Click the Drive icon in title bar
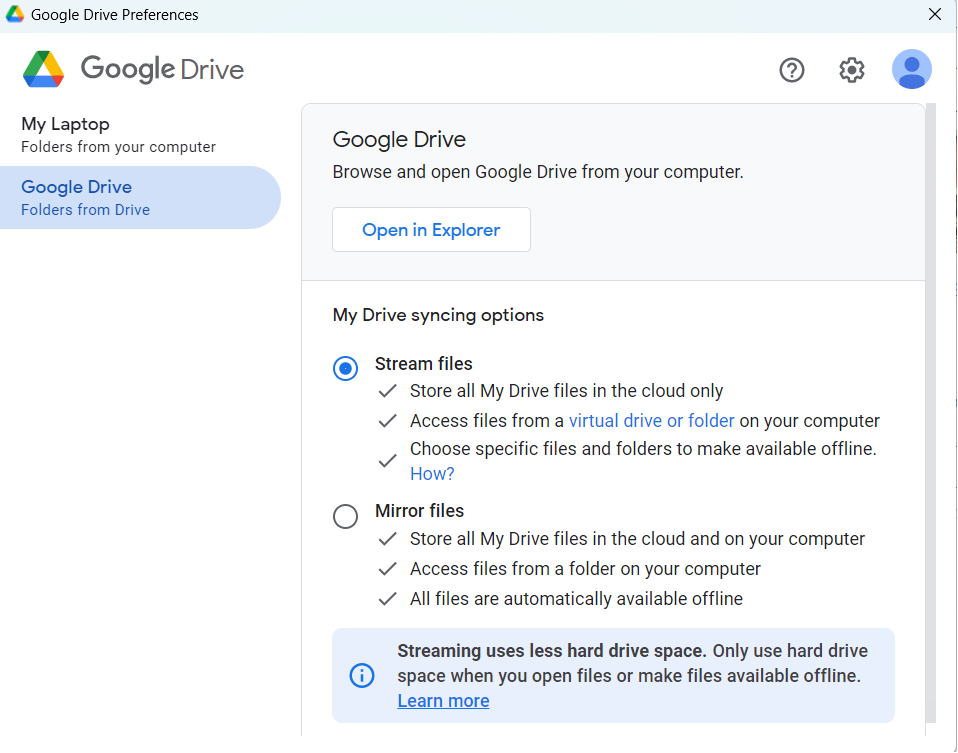 (15, 15)
